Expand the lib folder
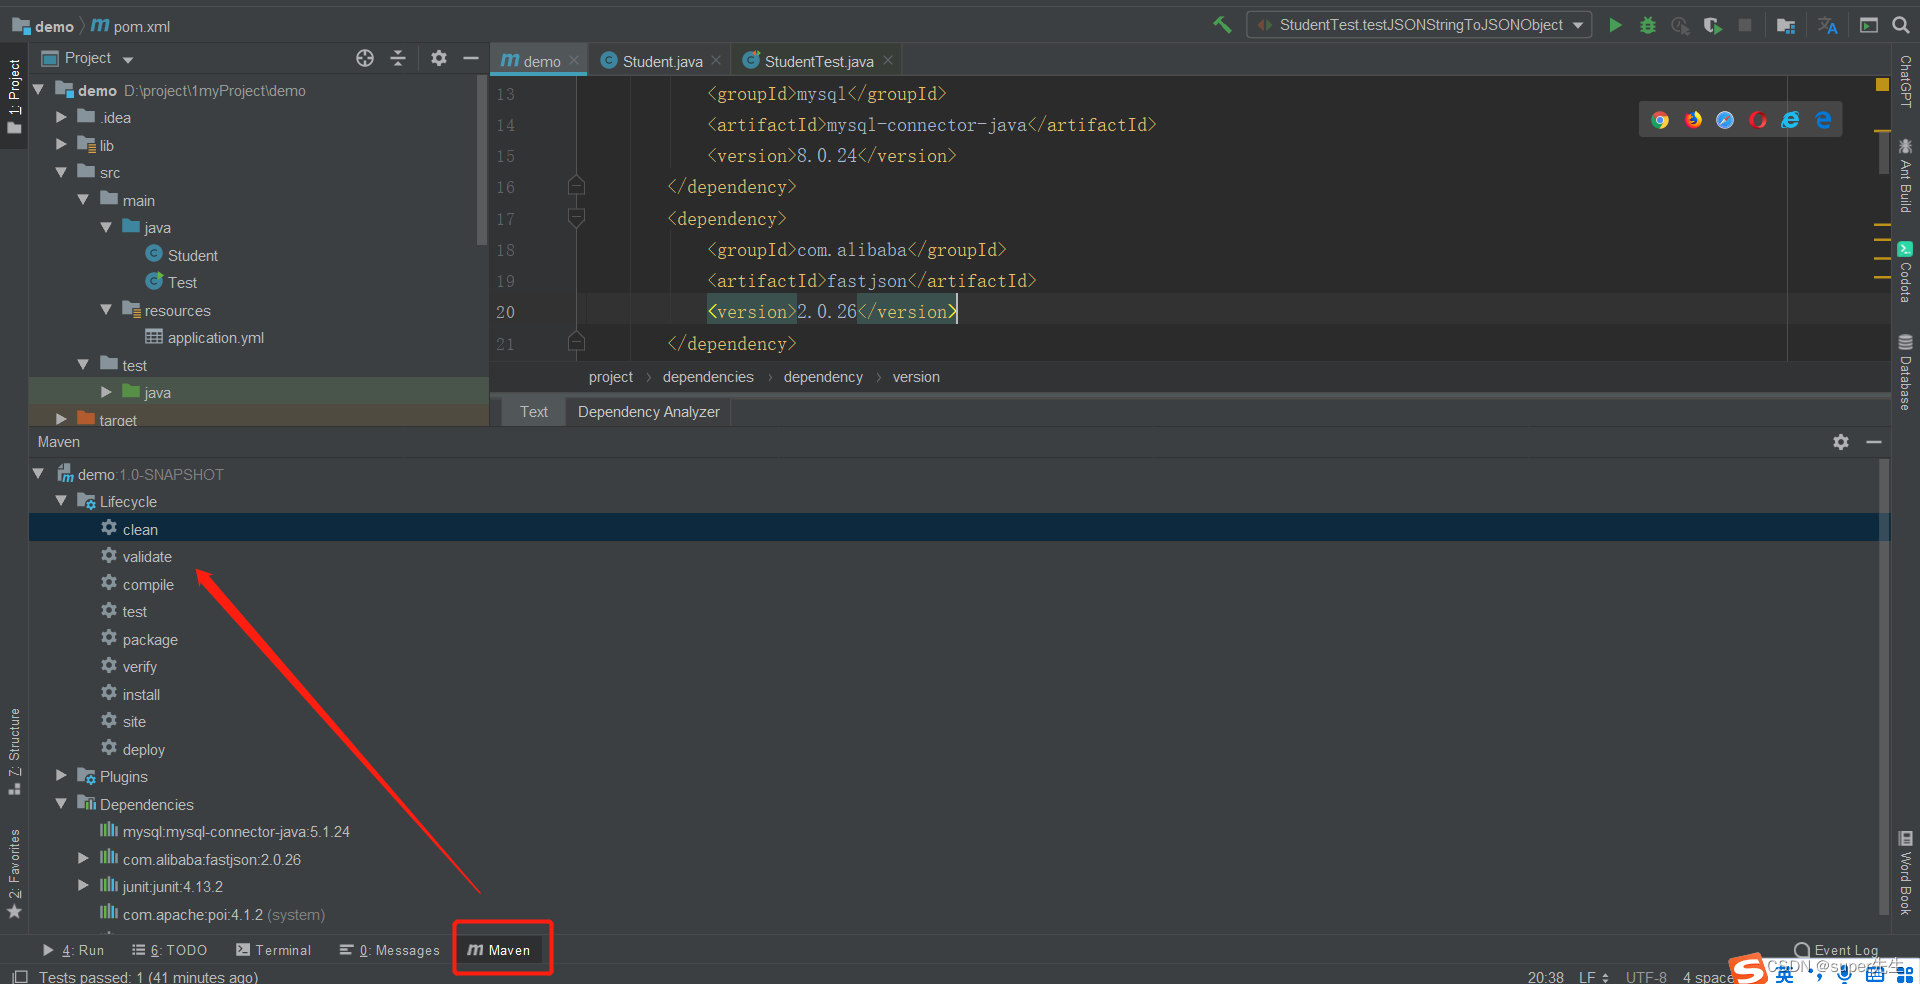 62,145
